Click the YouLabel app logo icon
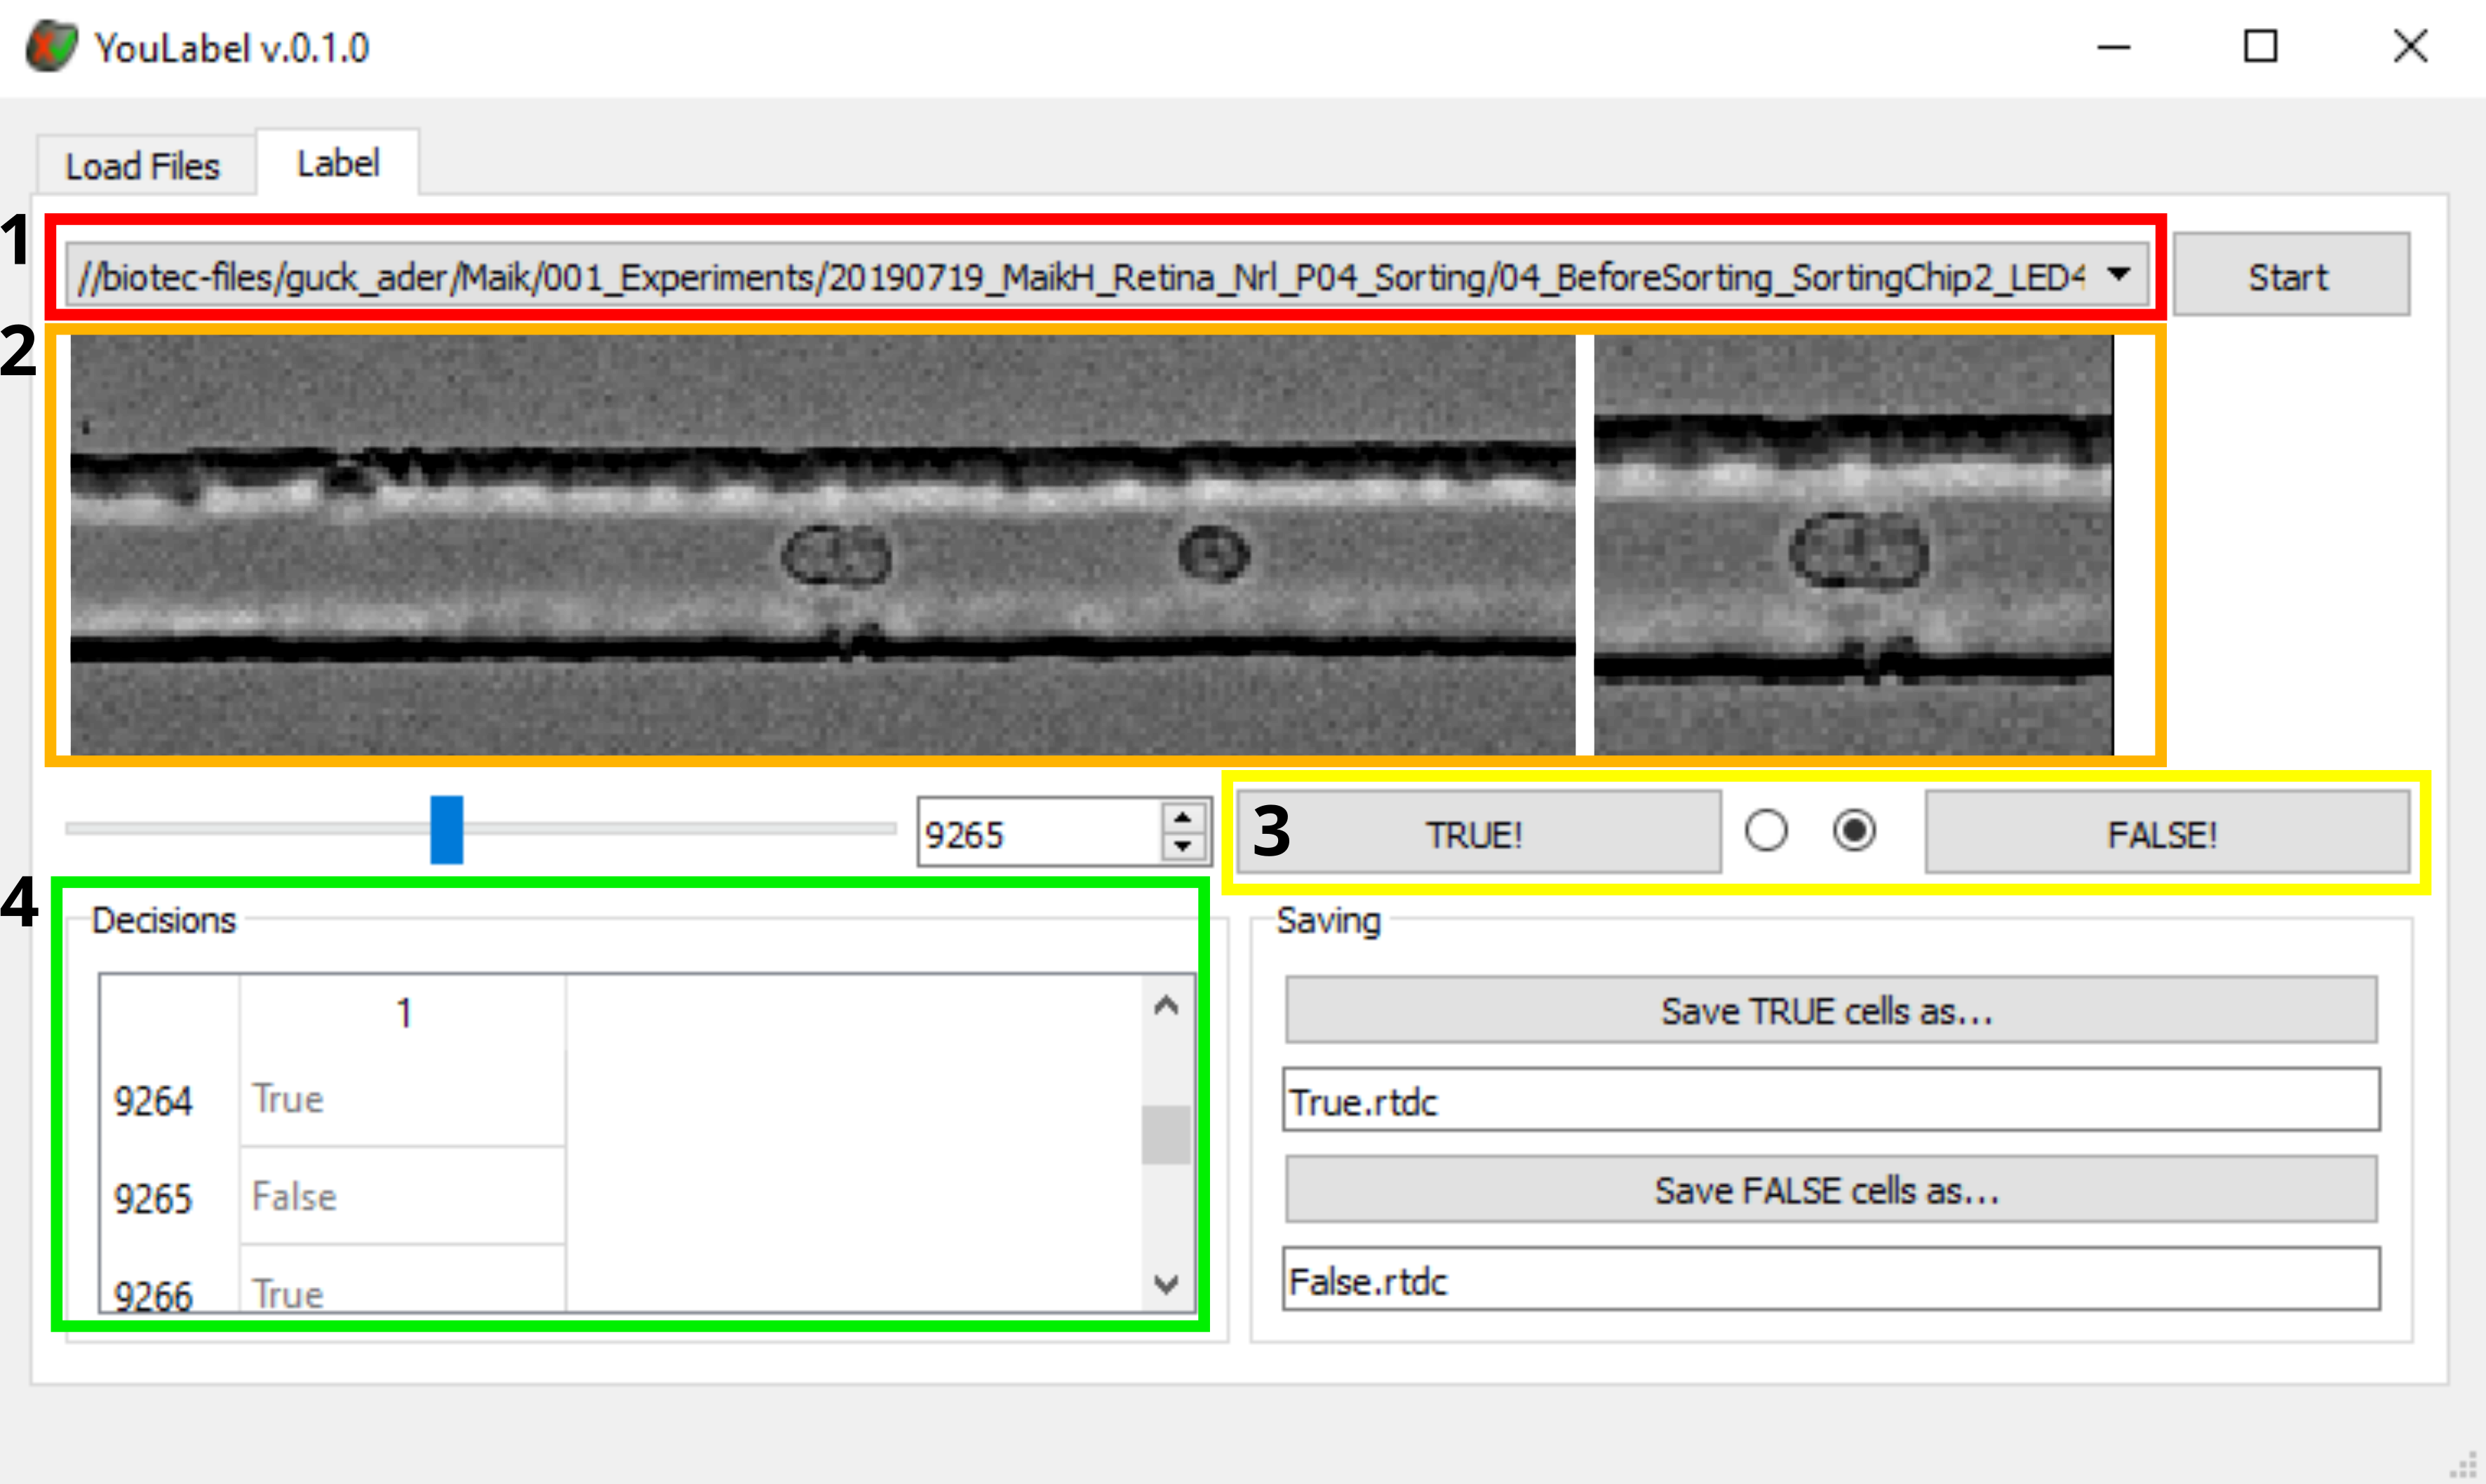The width and height of the screenshot is (2486, 1484). pyautogui.click(x=51, y=47)
